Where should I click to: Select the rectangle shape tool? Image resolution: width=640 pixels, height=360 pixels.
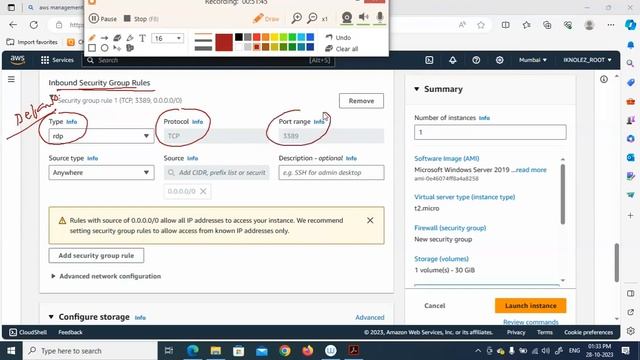[92, 48]
